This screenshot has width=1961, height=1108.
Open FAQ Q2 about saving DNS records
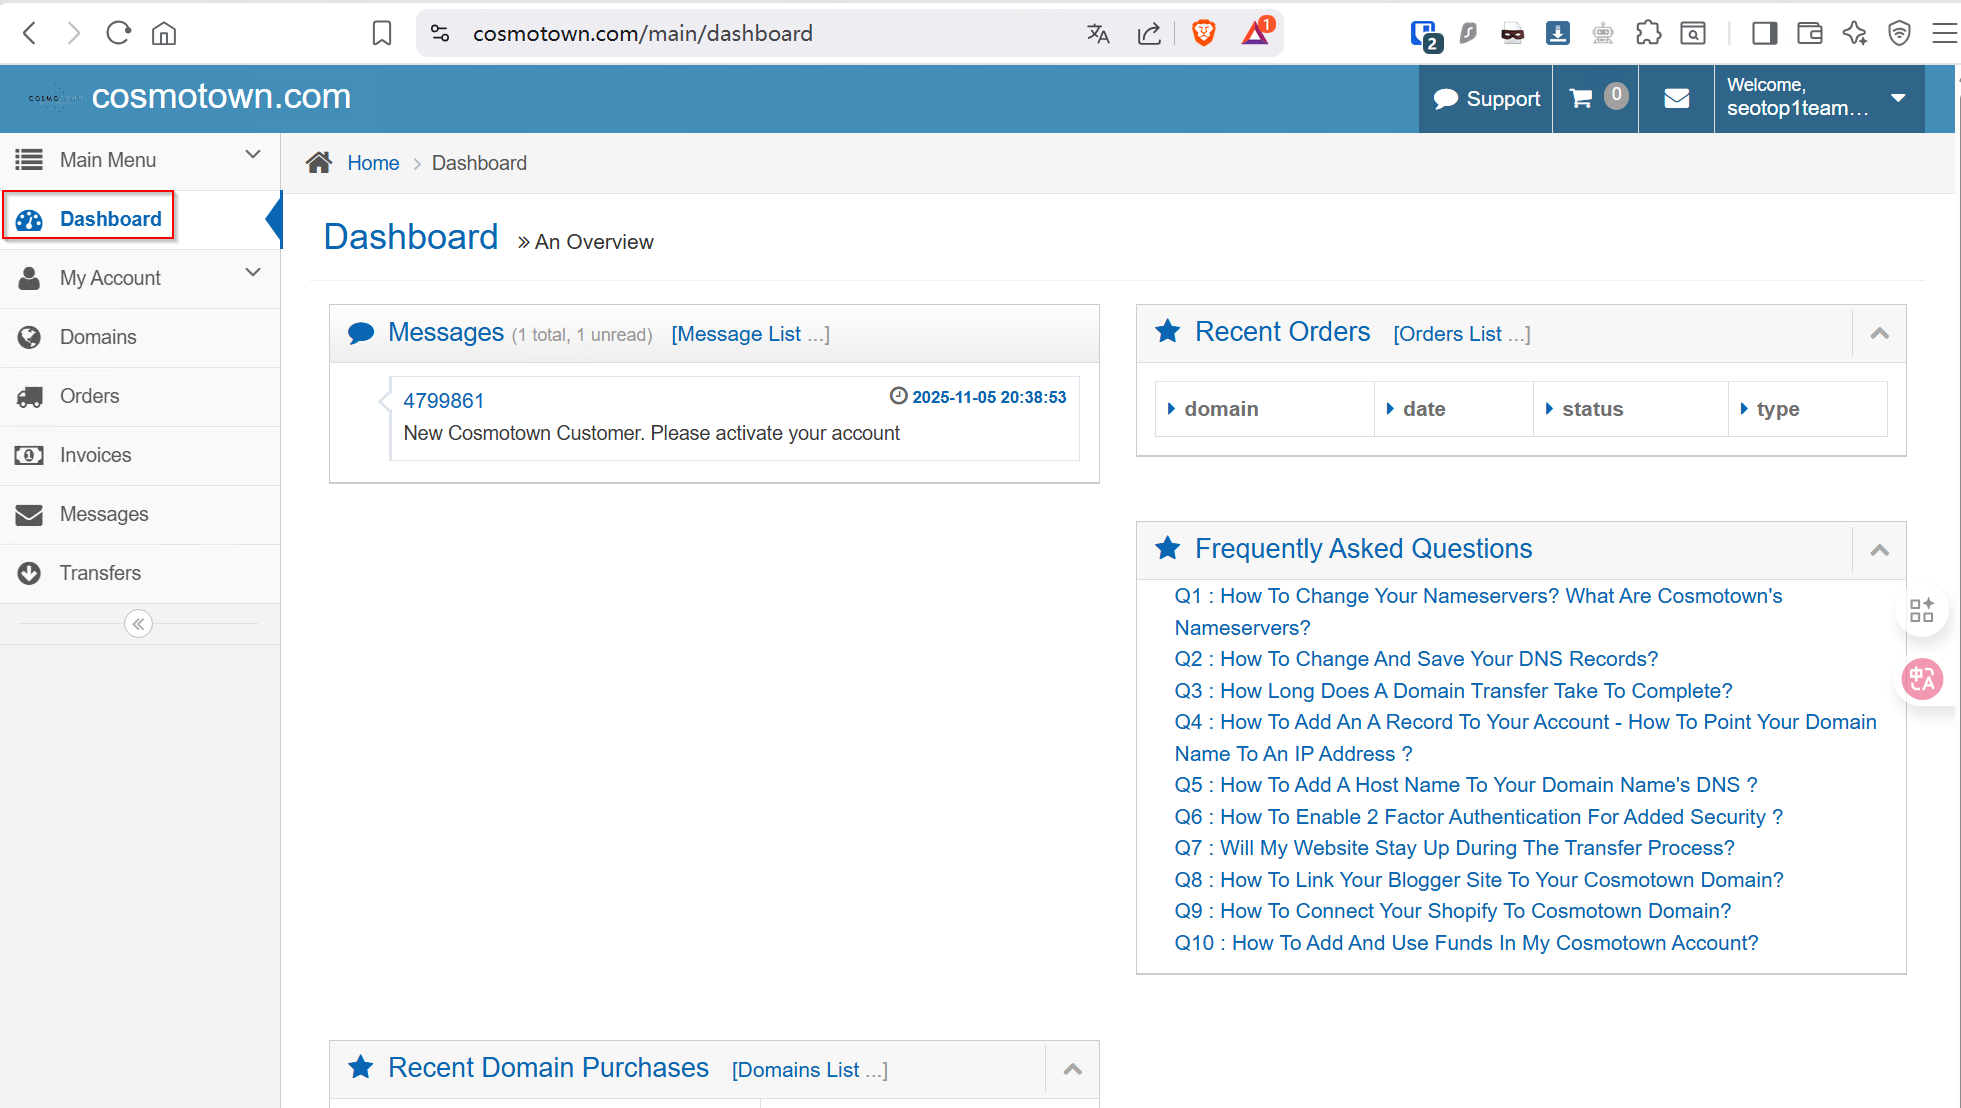[x=1416, y=659]
